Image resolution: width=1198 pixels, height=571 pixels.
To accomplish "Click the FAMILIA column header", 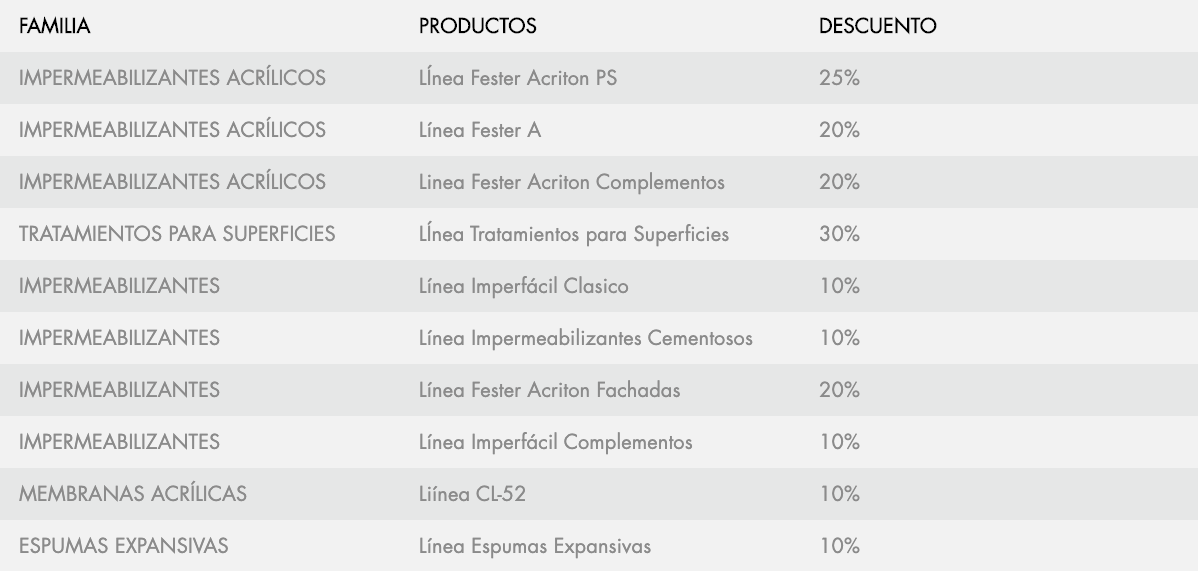I will coord(55,27).
